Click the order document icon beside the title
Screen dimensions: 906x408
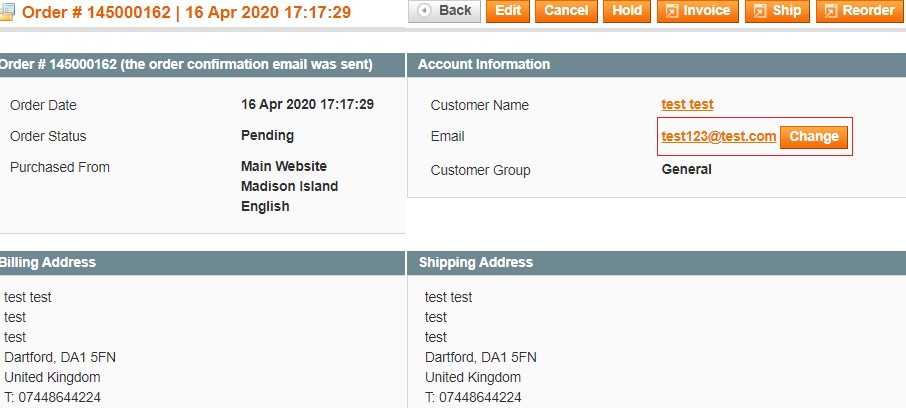coord(8,13)
